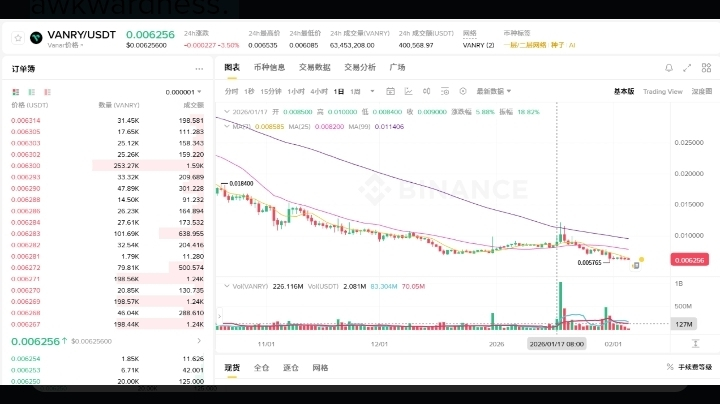Click the chart auto-scale icon at bottom right

click(x=695, y=343)
